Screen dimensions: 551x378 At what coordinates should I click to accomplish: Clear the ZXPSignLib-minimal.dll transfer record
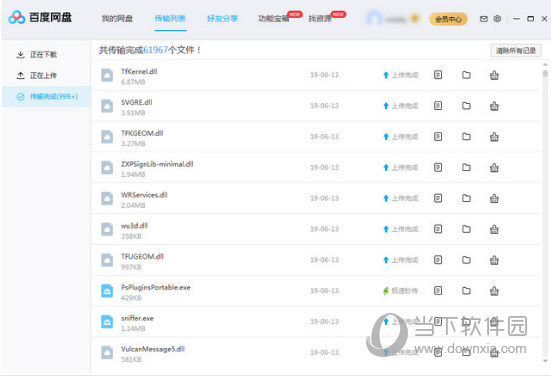coord(494,168)
